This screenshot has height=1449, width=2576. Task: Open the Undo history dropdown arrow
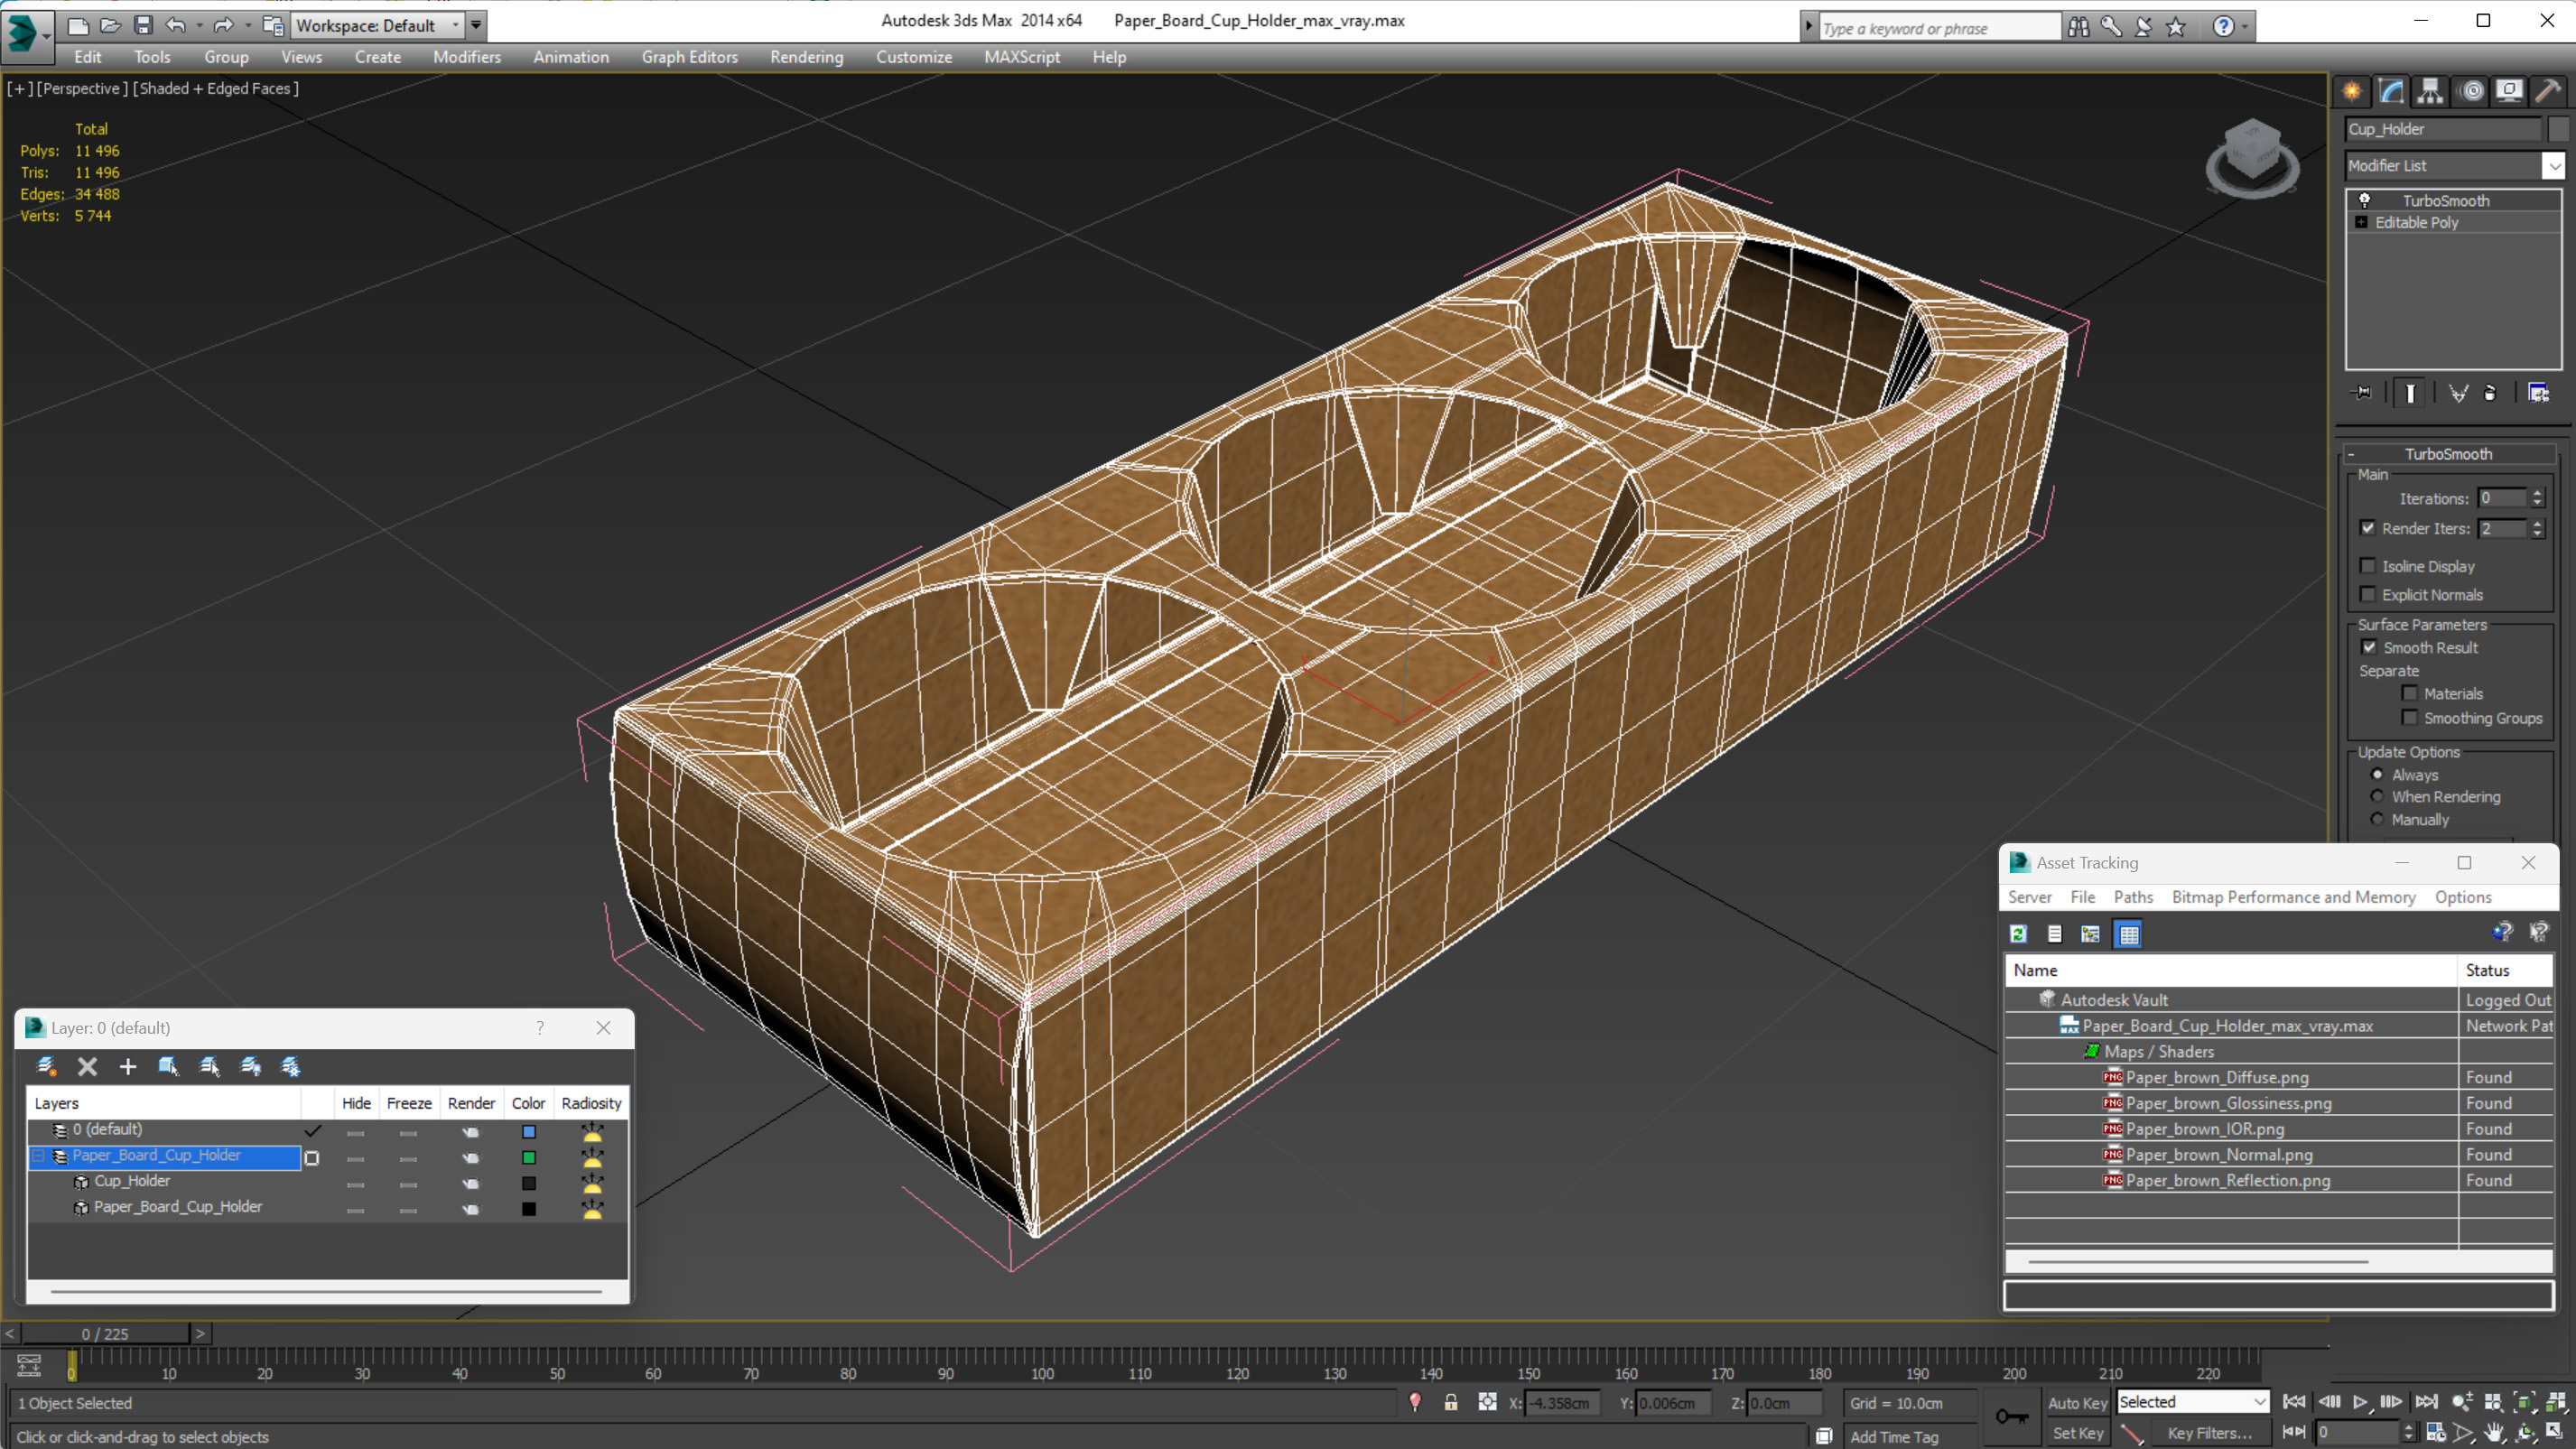[x=199, y=25]
